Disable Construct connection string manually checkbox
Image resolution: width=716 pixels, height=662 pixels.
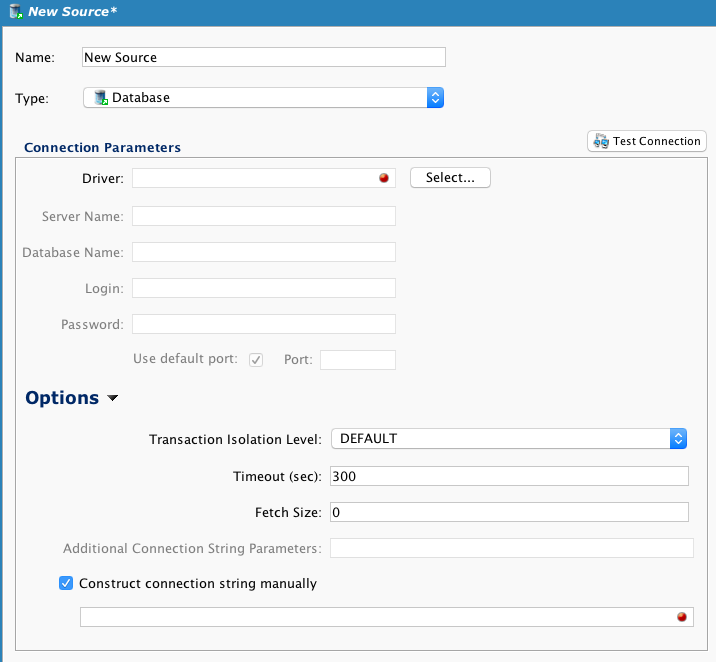[66, 583]
